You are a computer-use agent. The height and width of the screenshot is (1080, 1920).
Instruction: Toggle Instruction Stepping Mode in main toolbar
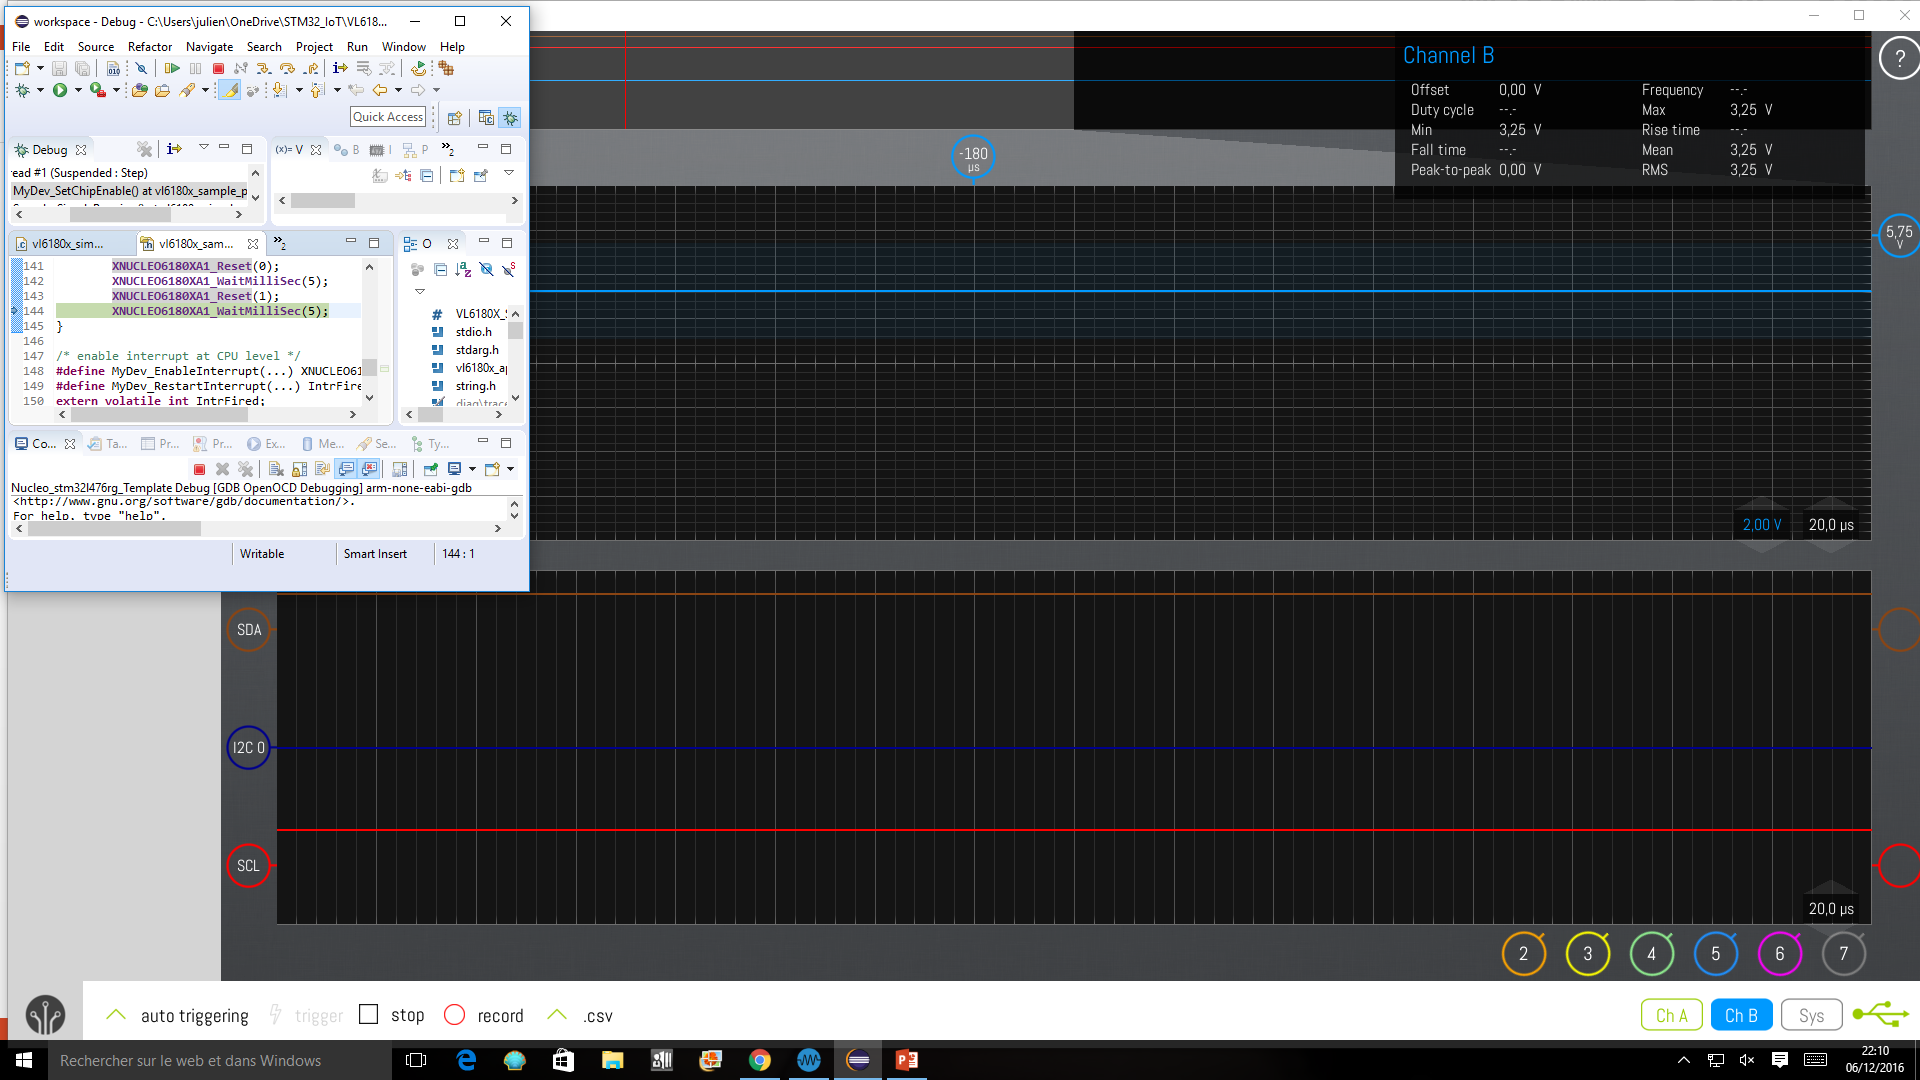pos(340,68)
